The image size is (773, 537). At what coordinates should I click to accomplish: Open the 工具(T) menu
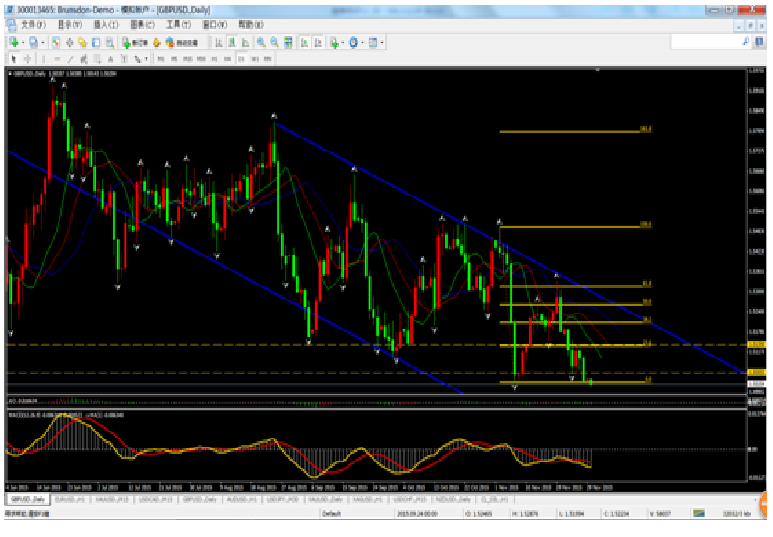point(178,25)
